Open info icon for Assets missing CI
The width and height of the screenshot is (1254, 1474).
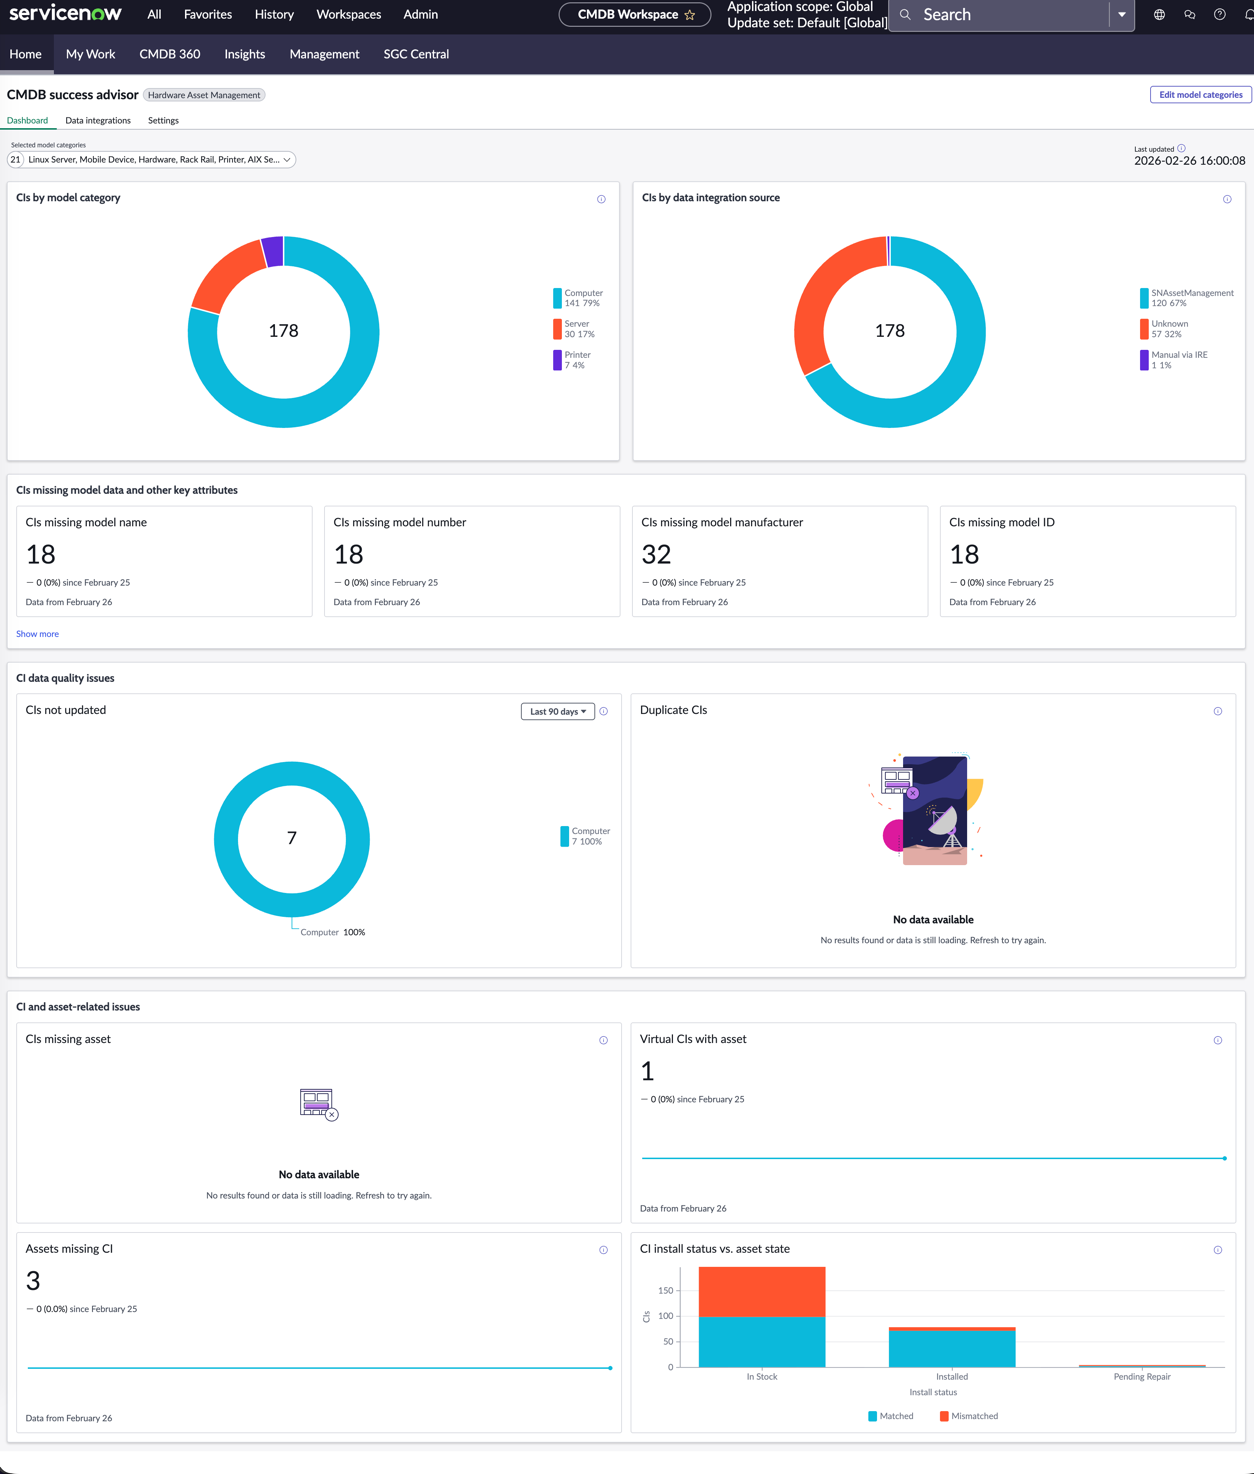[604, 1250]
